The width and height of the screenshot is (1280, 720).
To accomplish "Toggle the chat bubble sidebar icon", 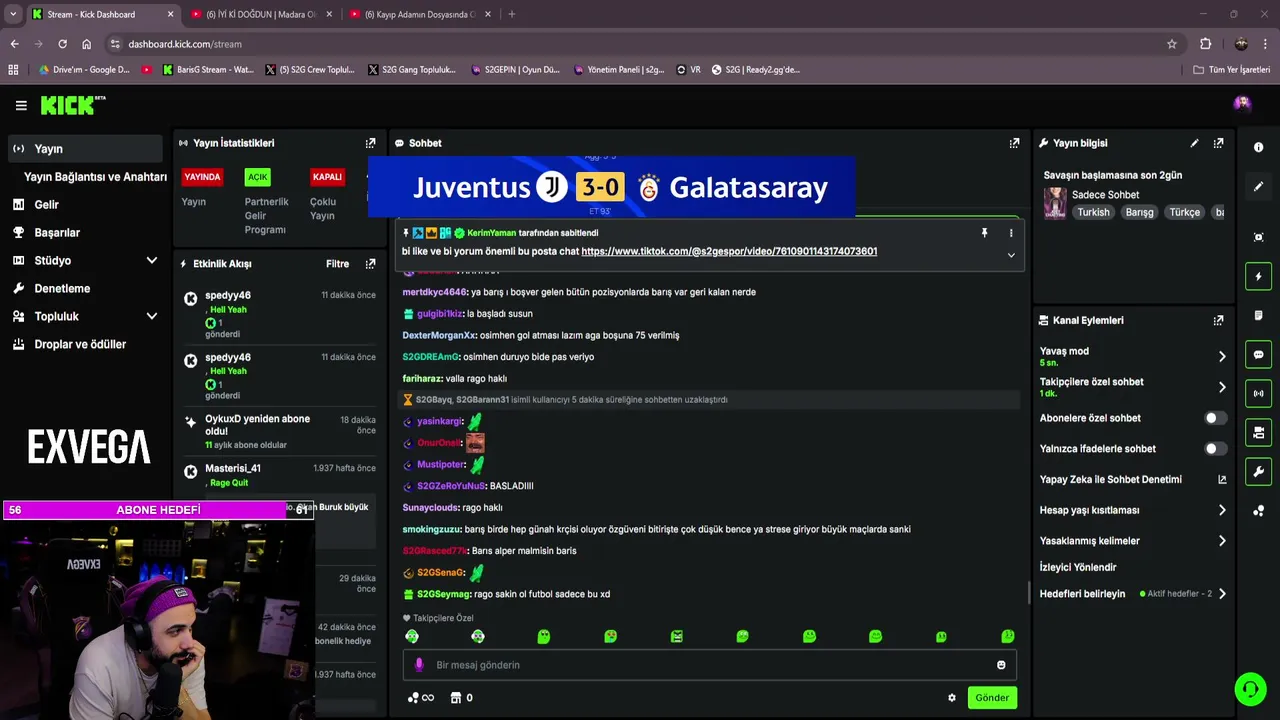I will coord(1258,354).
